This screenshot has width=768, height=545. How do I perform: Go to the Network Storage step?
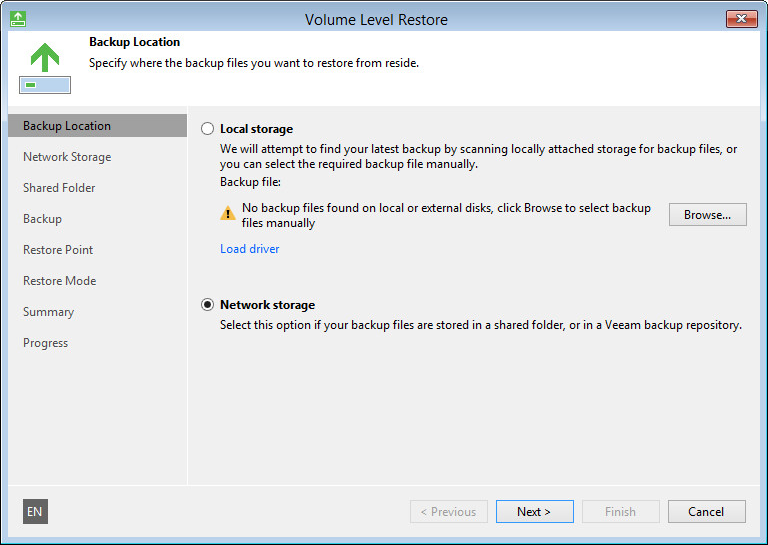pyautogui.click(x=67, y=157)
